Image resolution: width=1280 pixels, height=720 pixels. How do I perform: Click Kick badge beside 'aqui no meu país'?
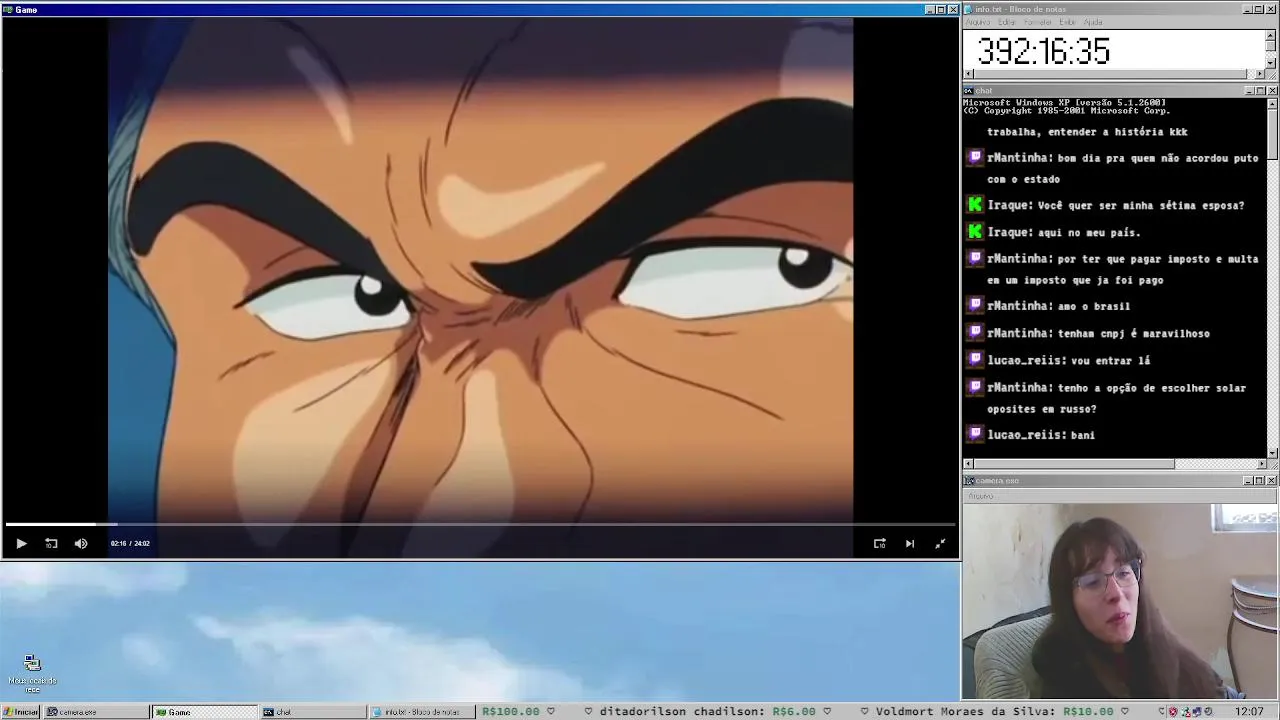pos(976,231)
